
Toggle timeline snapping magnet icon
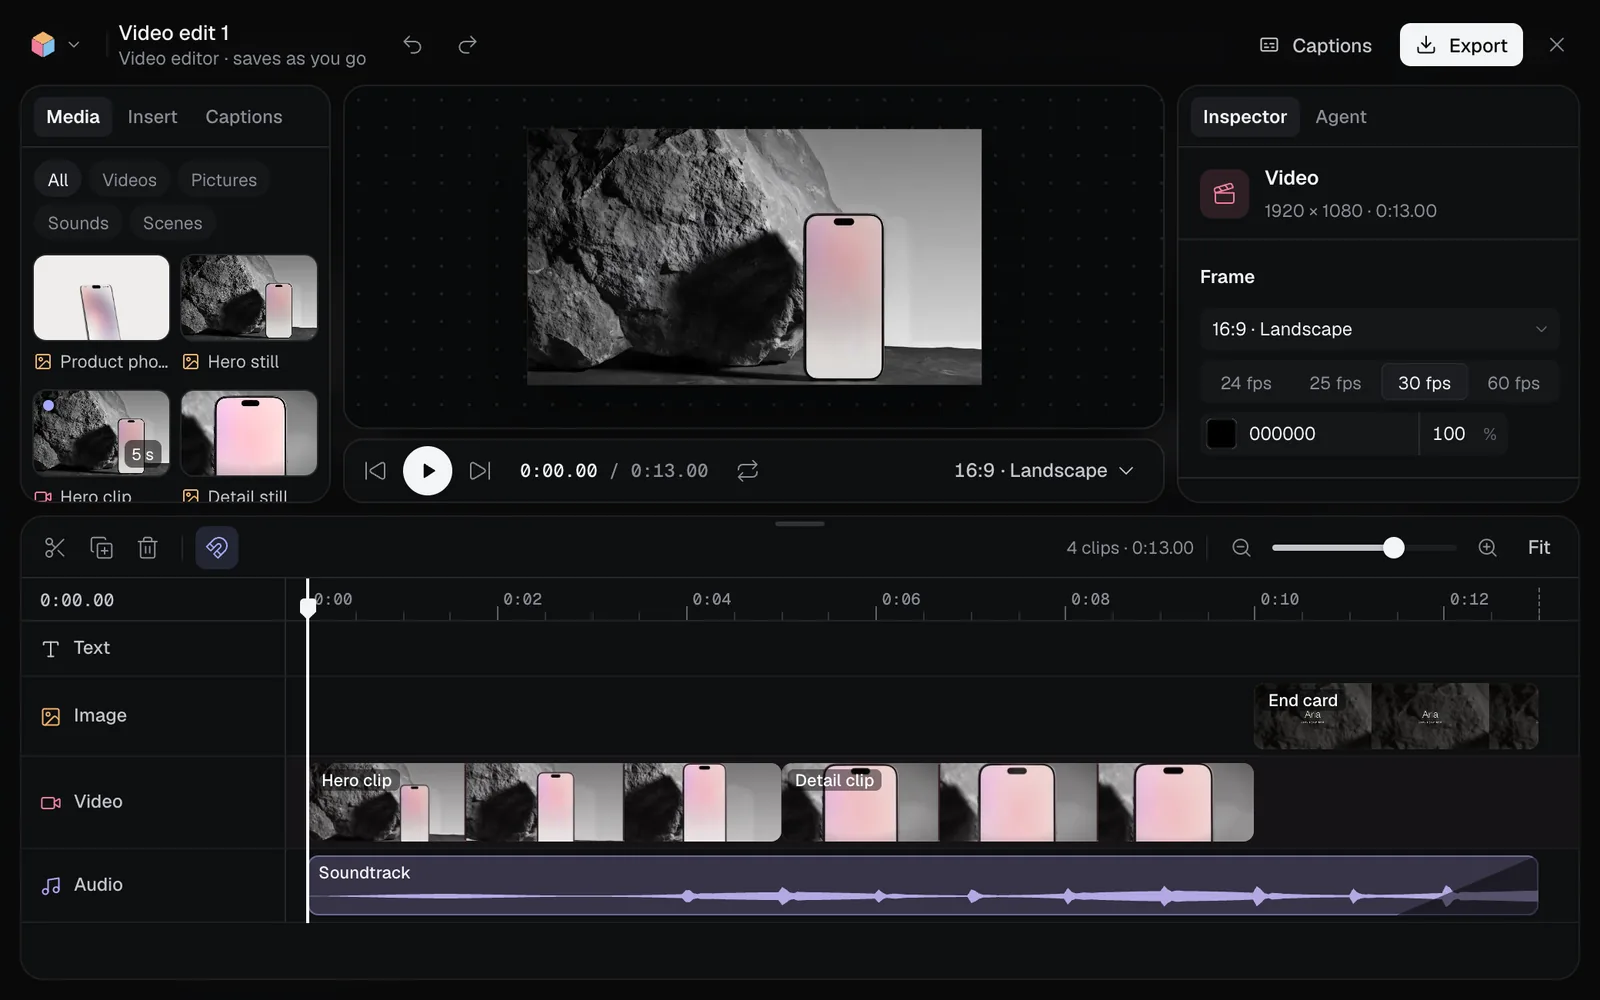point(217,548)
